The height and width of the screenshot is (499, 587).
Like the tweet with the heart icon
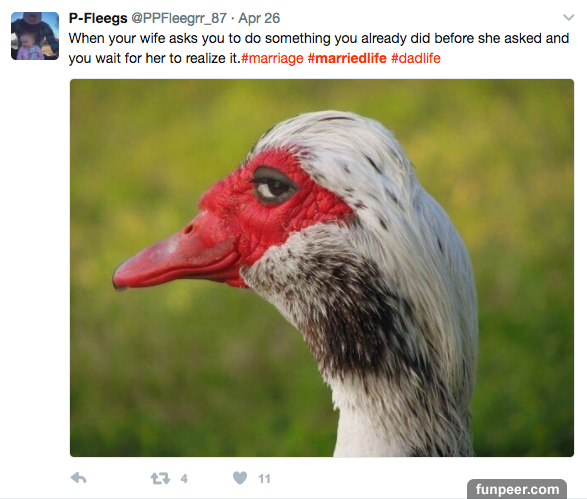[240, 478]
